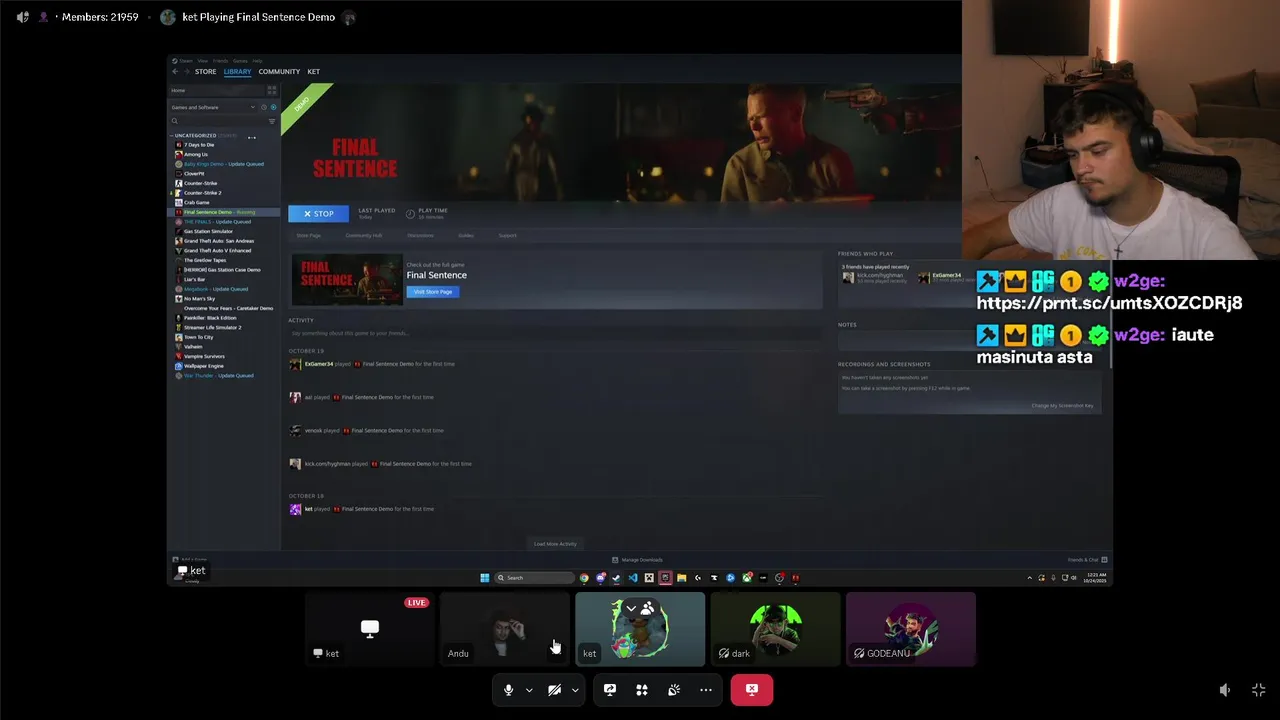Click the library grid view icon

[x=272, y=90]
